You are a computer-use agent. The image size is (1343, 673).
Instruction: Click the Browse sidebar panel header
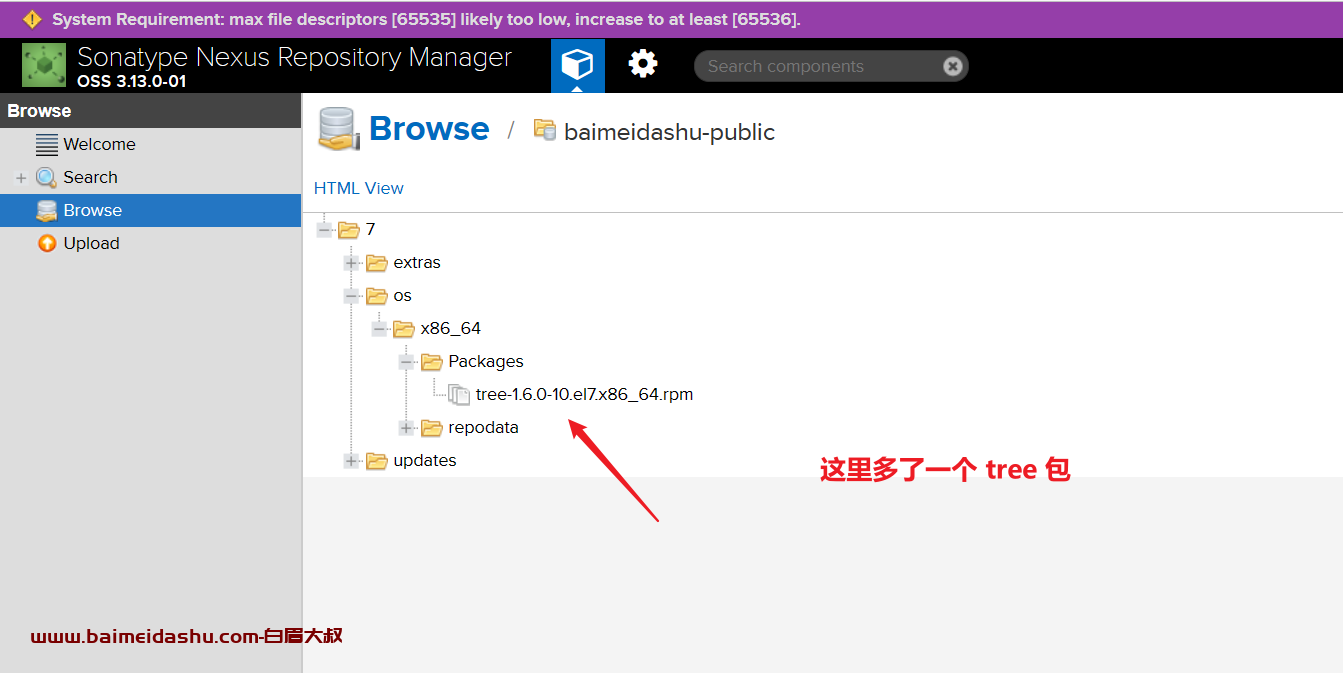click(x=150, y=111)
